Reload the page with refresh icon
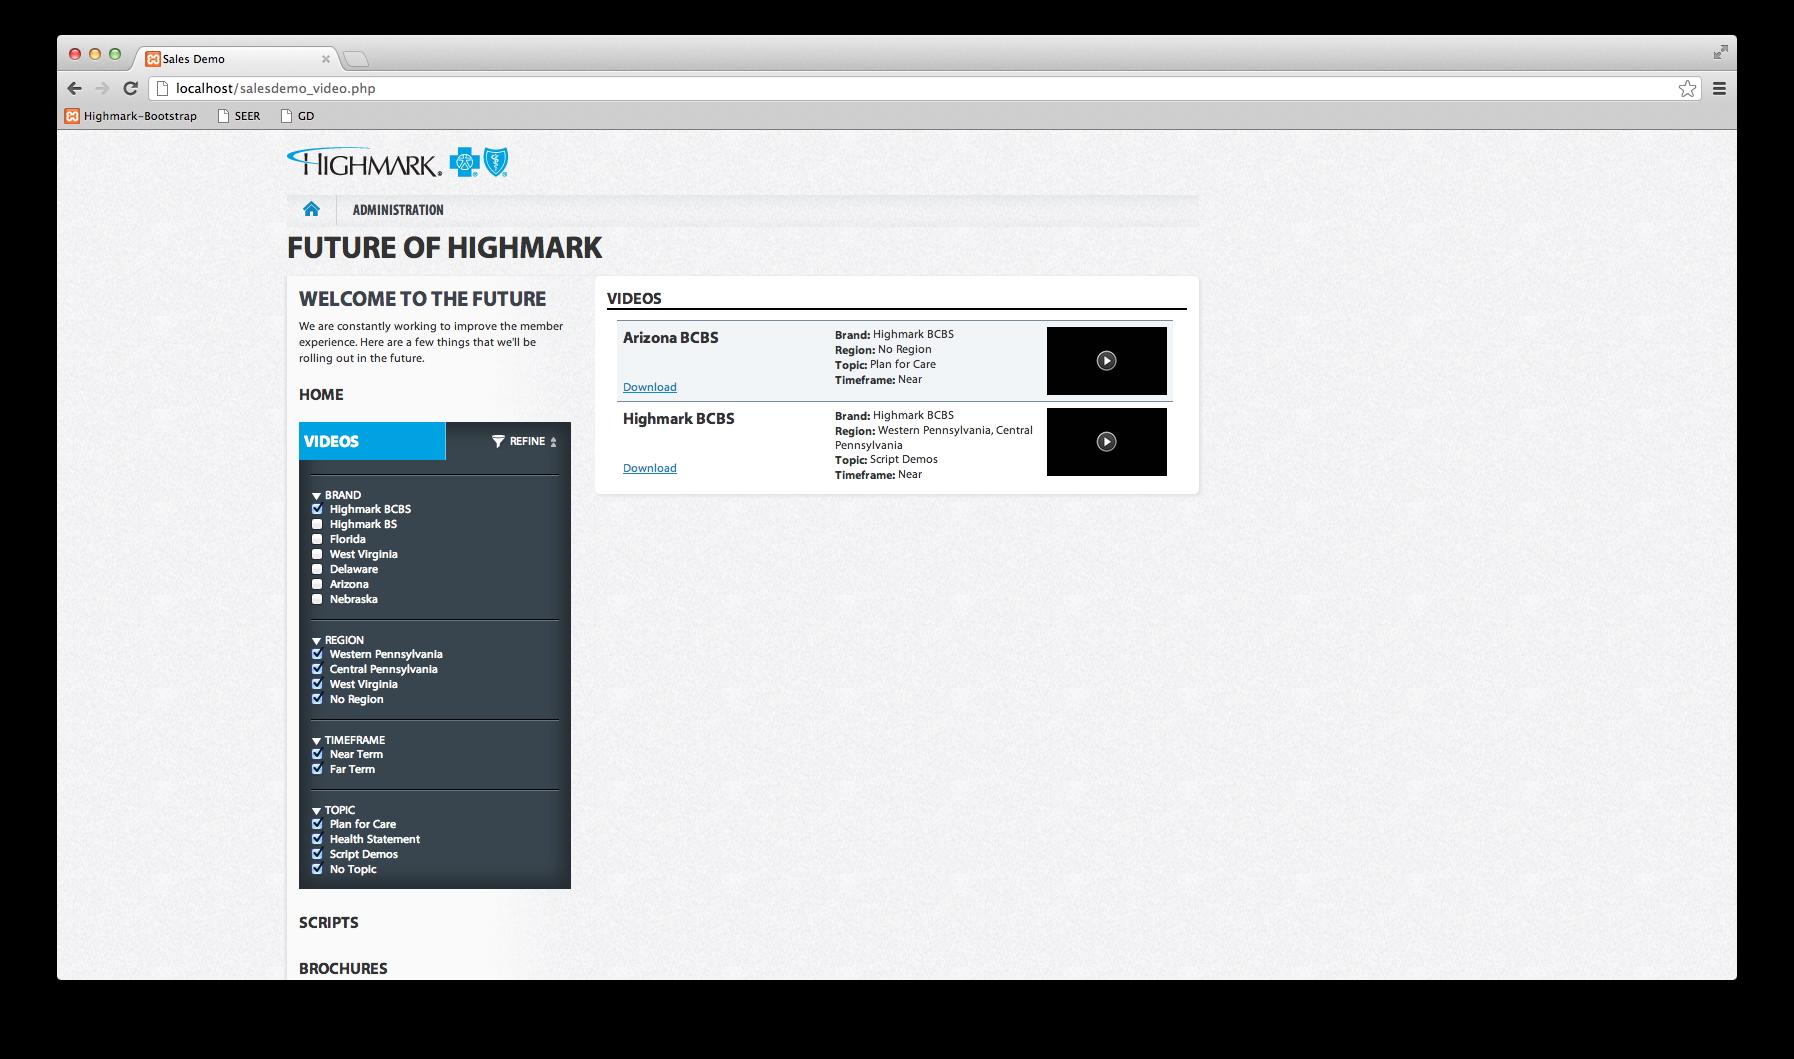1794x1059 pixels. (130, 88)
